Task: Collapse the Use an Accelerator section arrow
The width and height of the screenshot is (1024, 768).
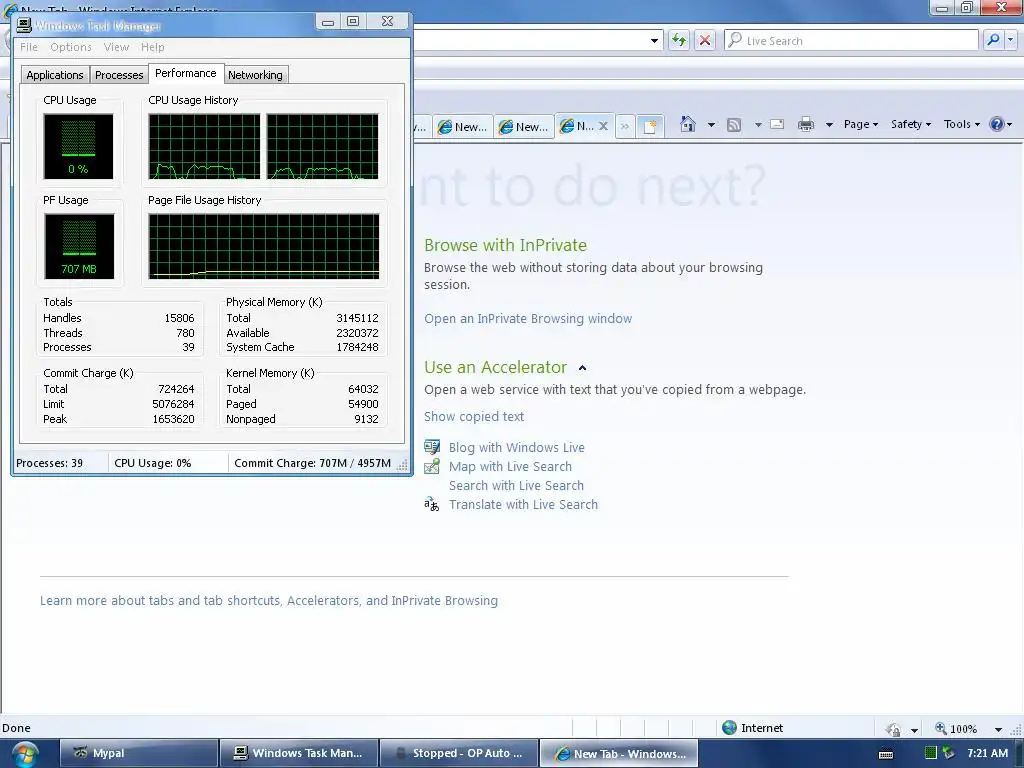Action: (x=583, y=368)
